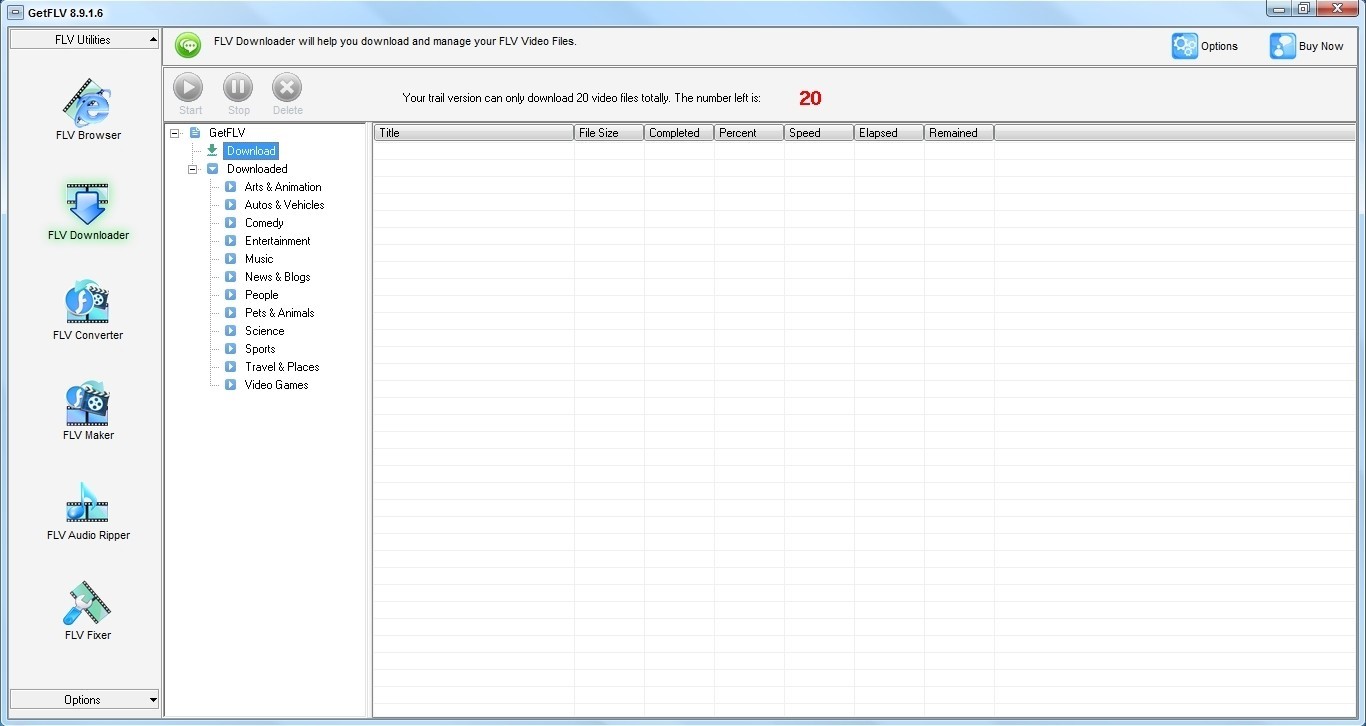This screenshot has width=1366, height=726.
Task: Select the Download tree item
Action: coord(250,151)
